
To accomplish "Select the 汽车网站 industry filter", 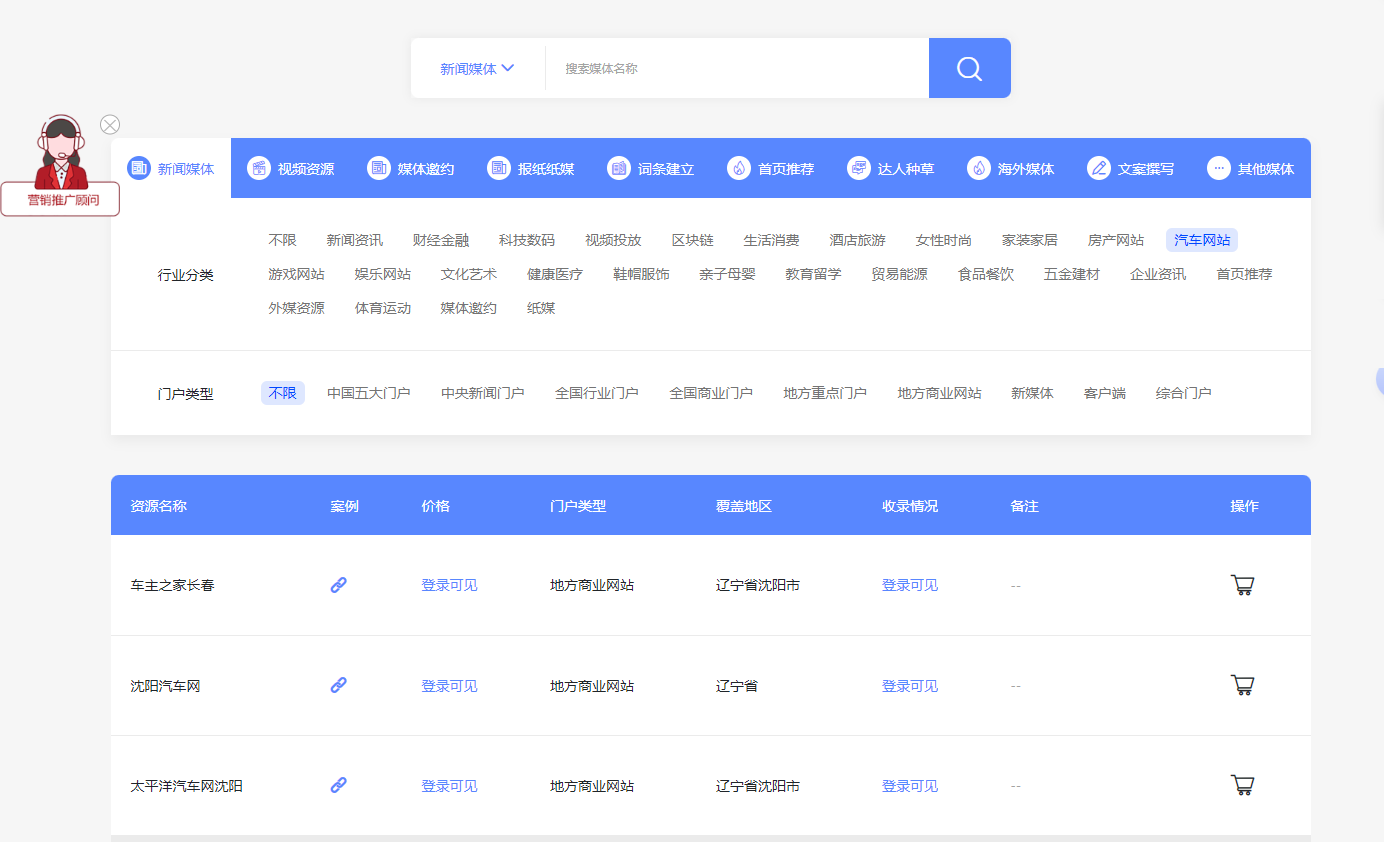I will pos(1202,241).
